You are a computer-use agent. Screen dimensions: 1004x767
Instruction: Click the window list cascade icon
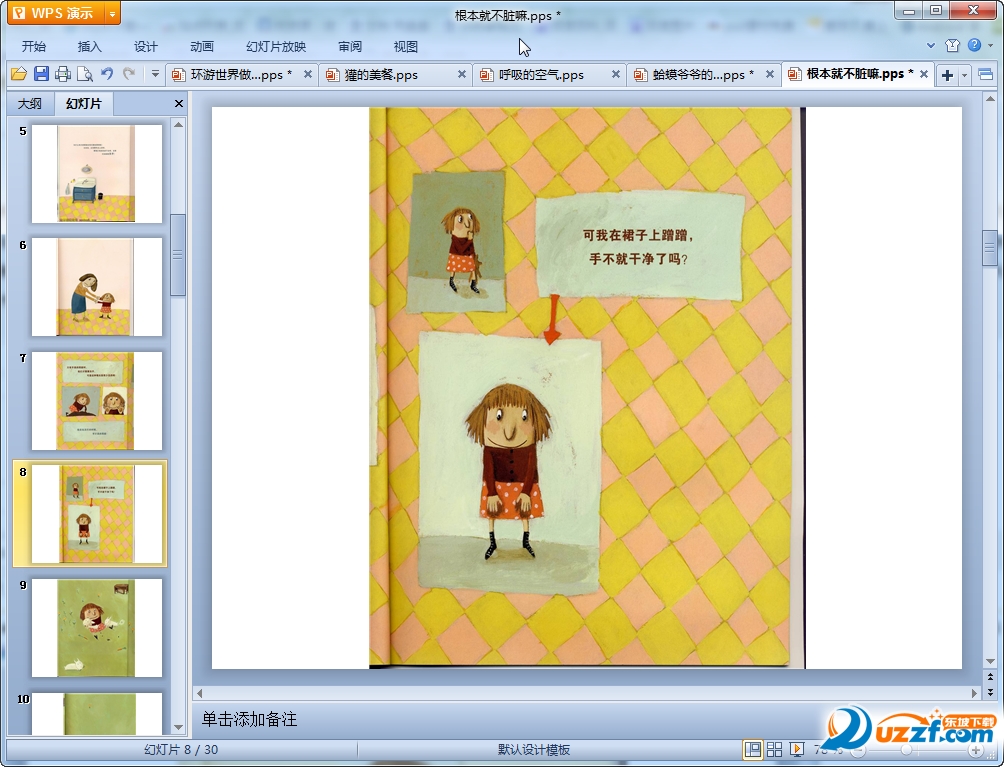click(985, 75)
